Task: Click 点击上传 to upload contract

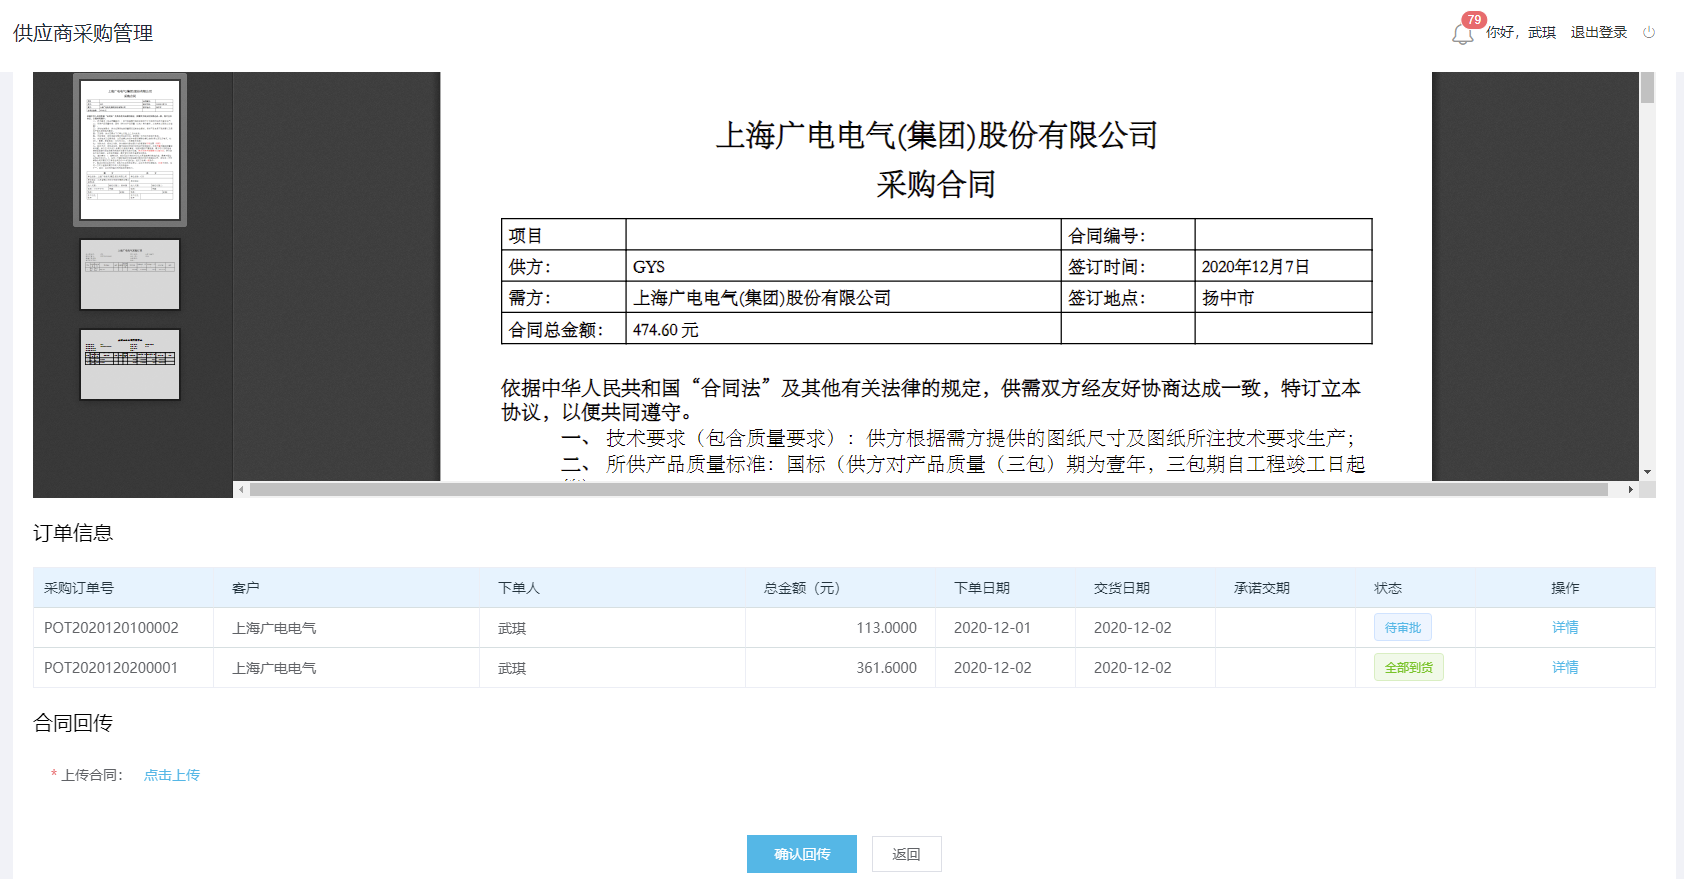Action: (x=172, y=775)
